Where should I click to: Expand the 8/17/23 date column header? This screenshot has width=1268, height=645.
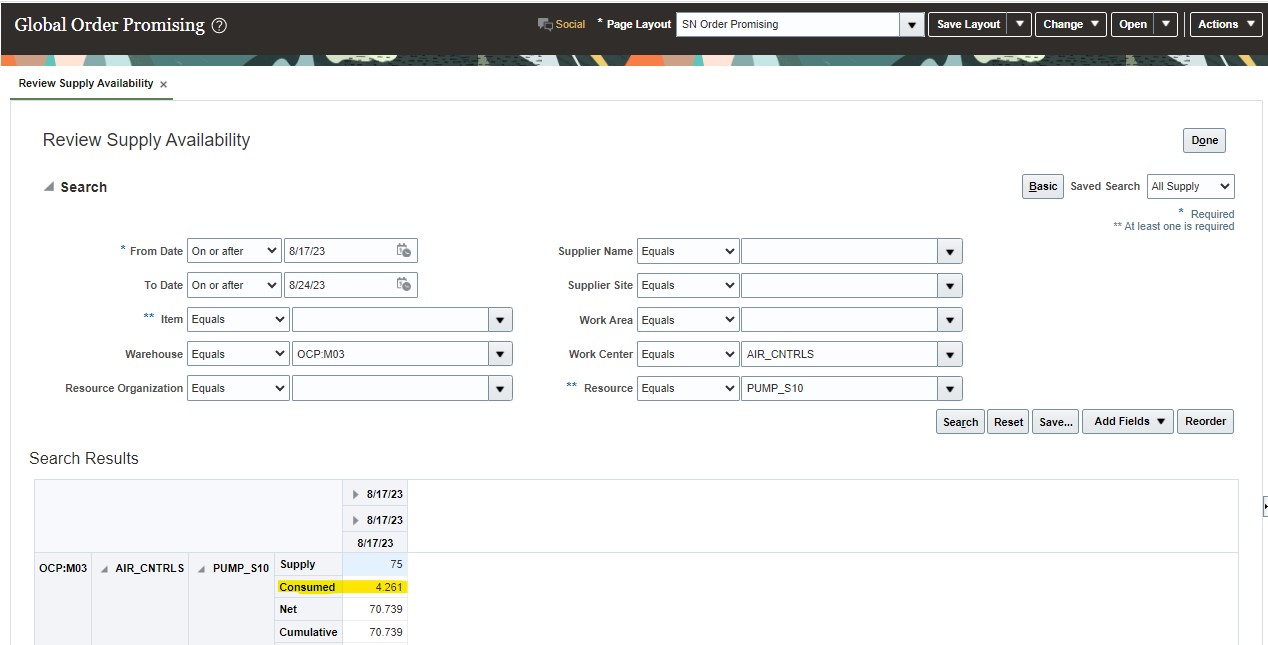356,493
